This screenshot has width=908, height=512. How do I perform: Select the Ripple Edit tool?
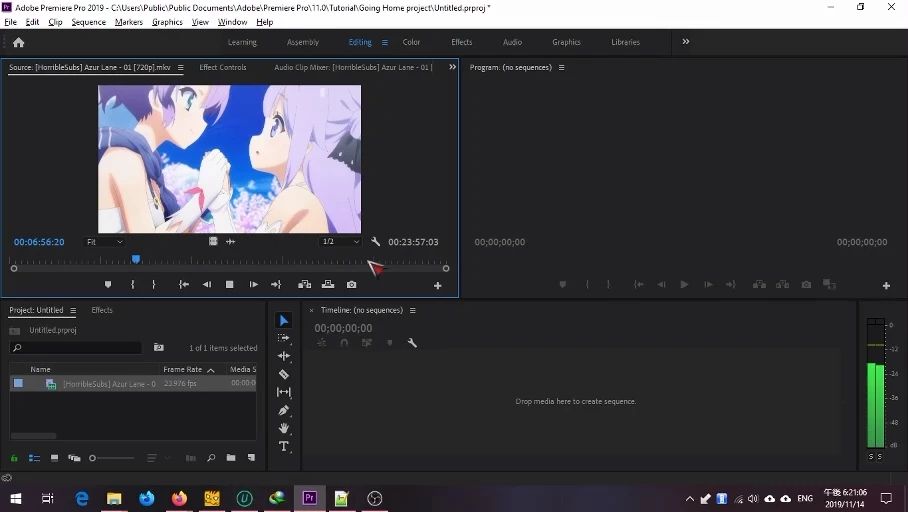coord(284,356)
